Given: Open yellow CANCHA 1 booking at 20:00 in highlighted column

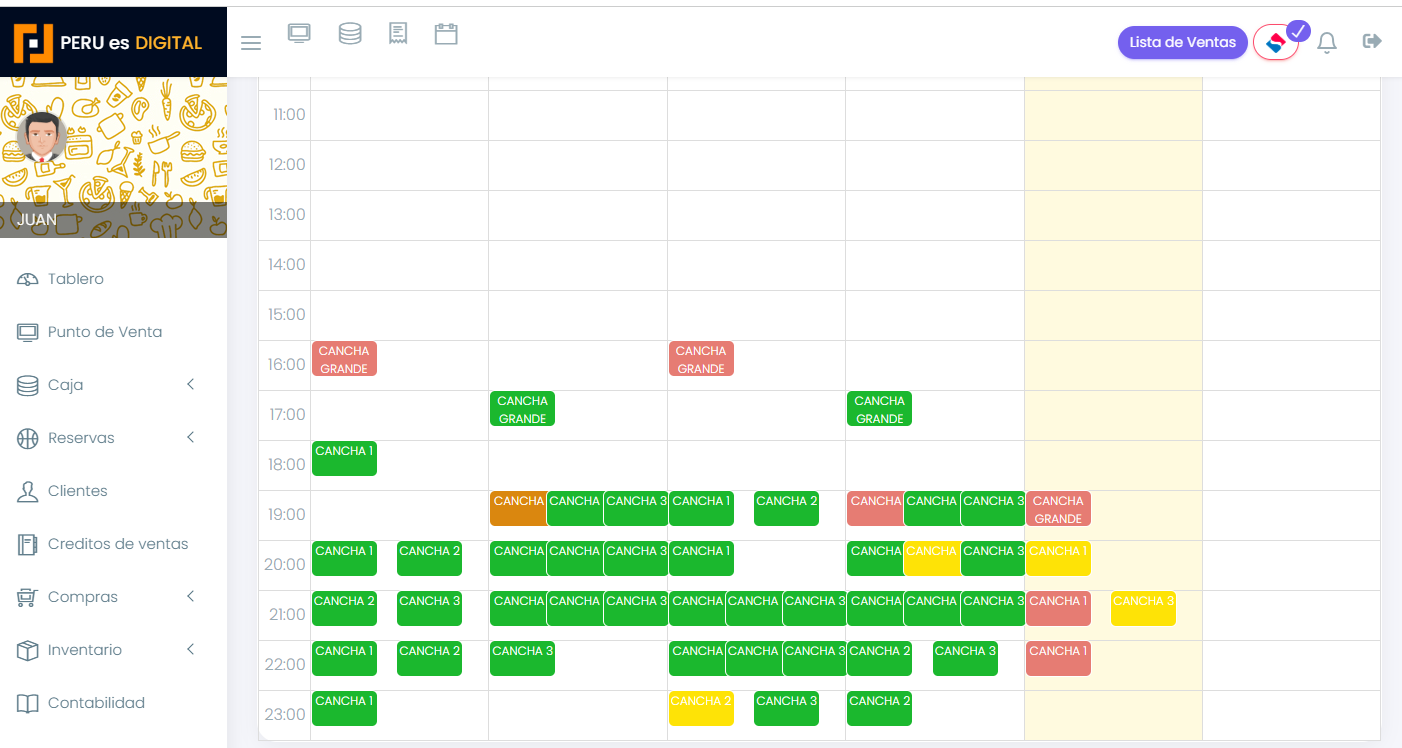Looking at the screenshot, I should click(x=1058, y=559).
